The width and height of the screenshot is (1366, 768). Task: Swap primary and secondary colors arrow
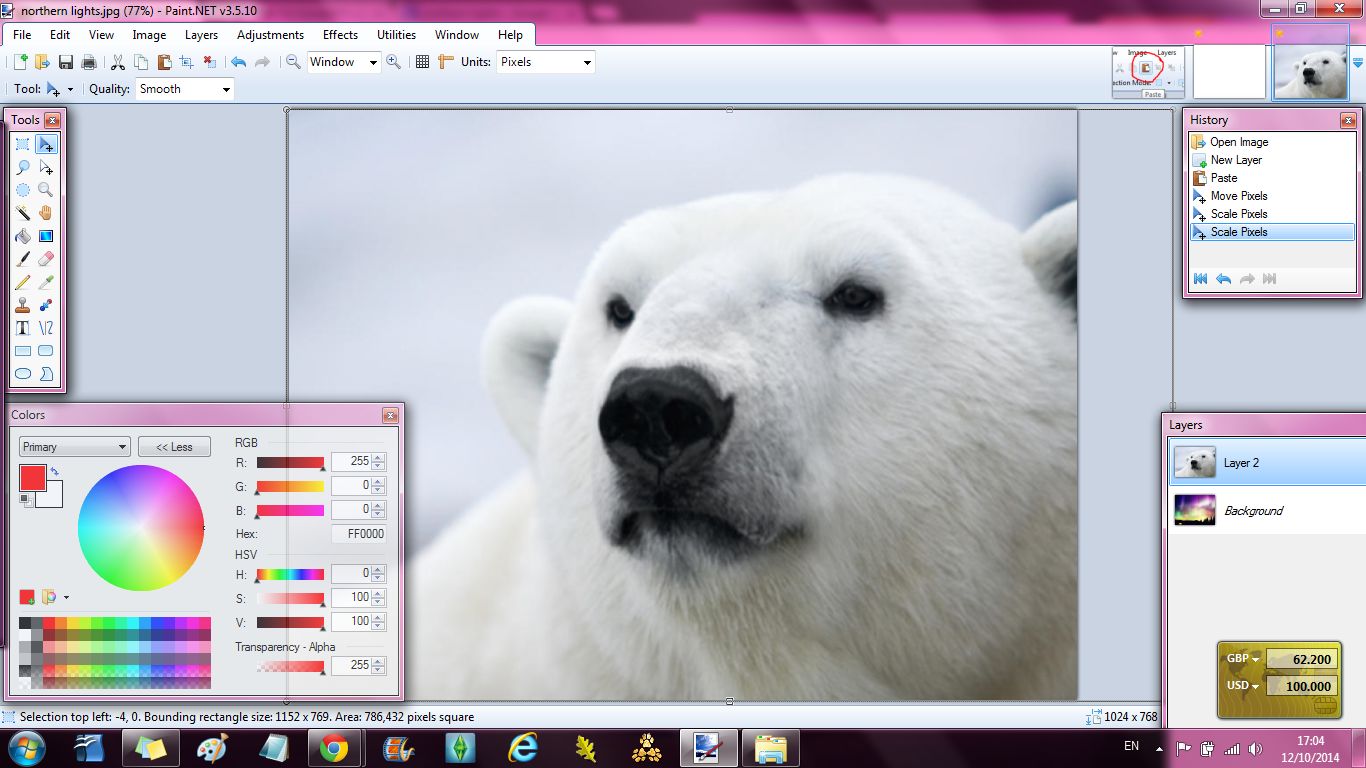click(x=54, y=470)
